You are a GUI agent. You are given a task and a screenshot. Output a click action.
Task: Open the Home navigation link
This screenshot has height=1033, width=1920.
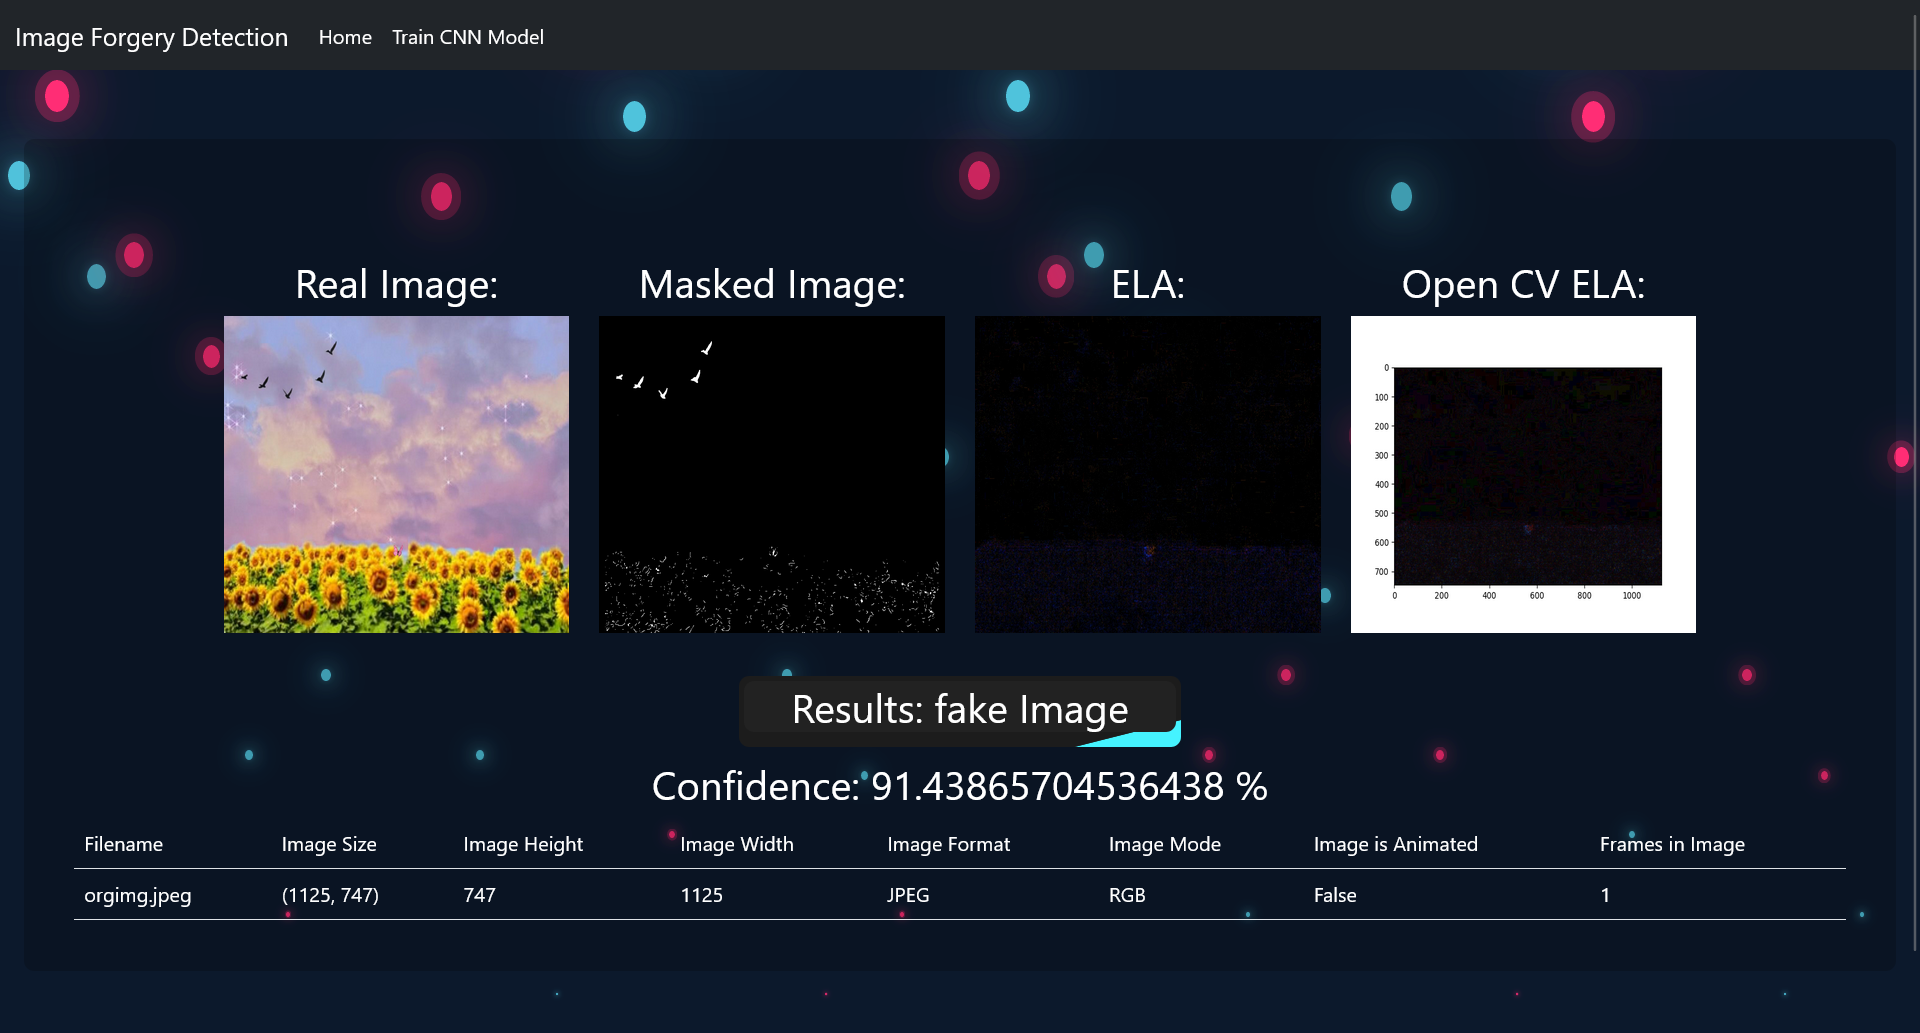pyautogui.click(x=345, y=38)
